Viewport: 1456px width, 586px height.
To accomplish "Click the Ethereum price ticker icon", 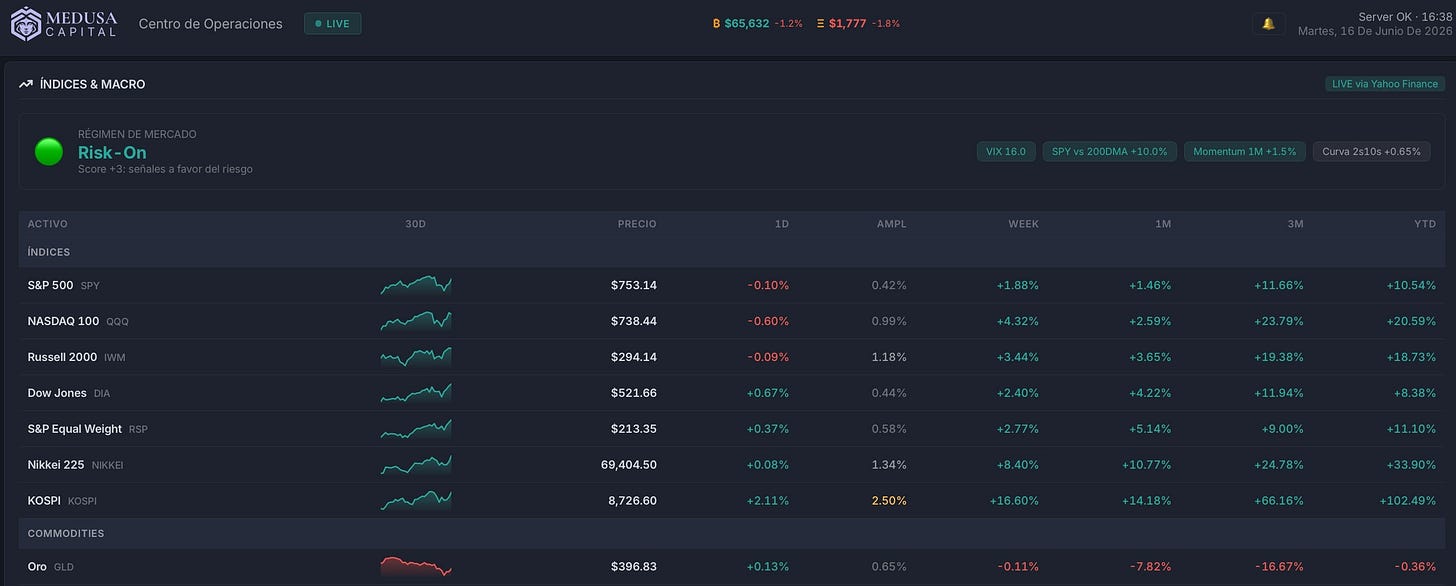I will [821, 23].
